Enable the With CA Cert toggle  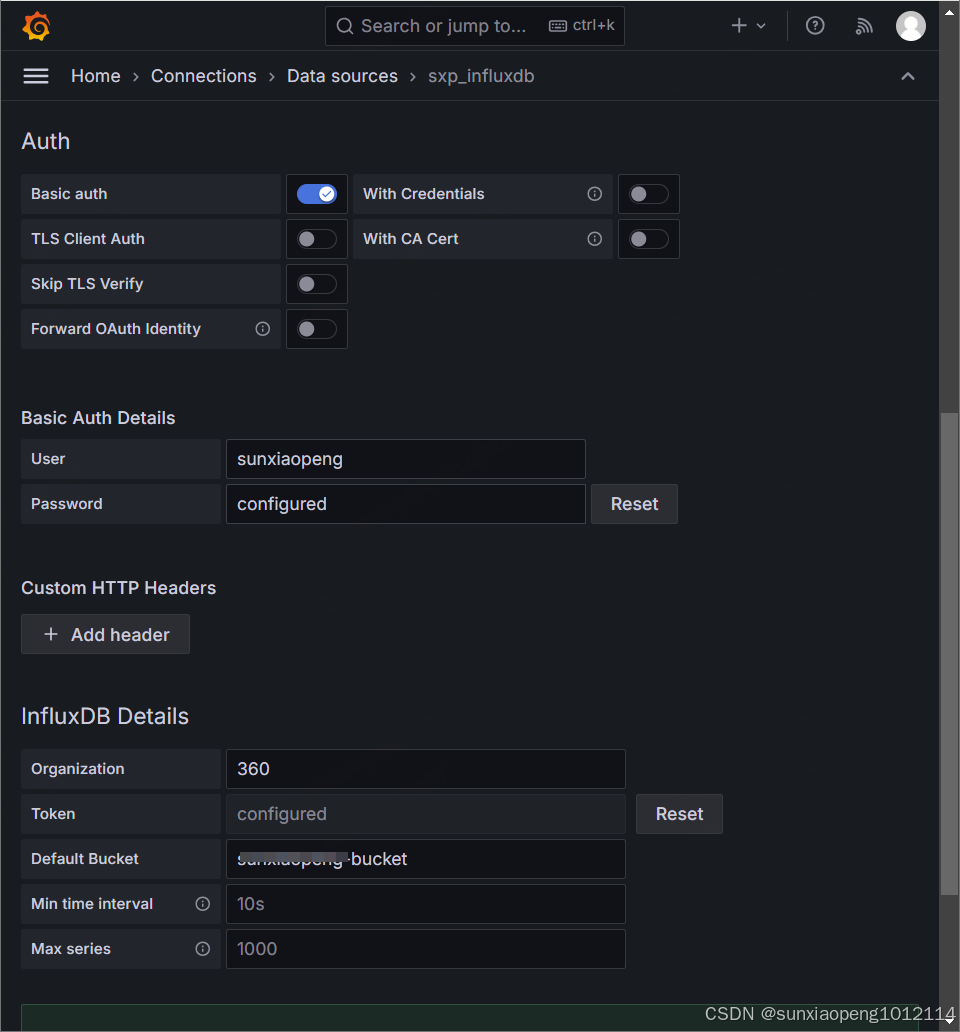[649, 239]
